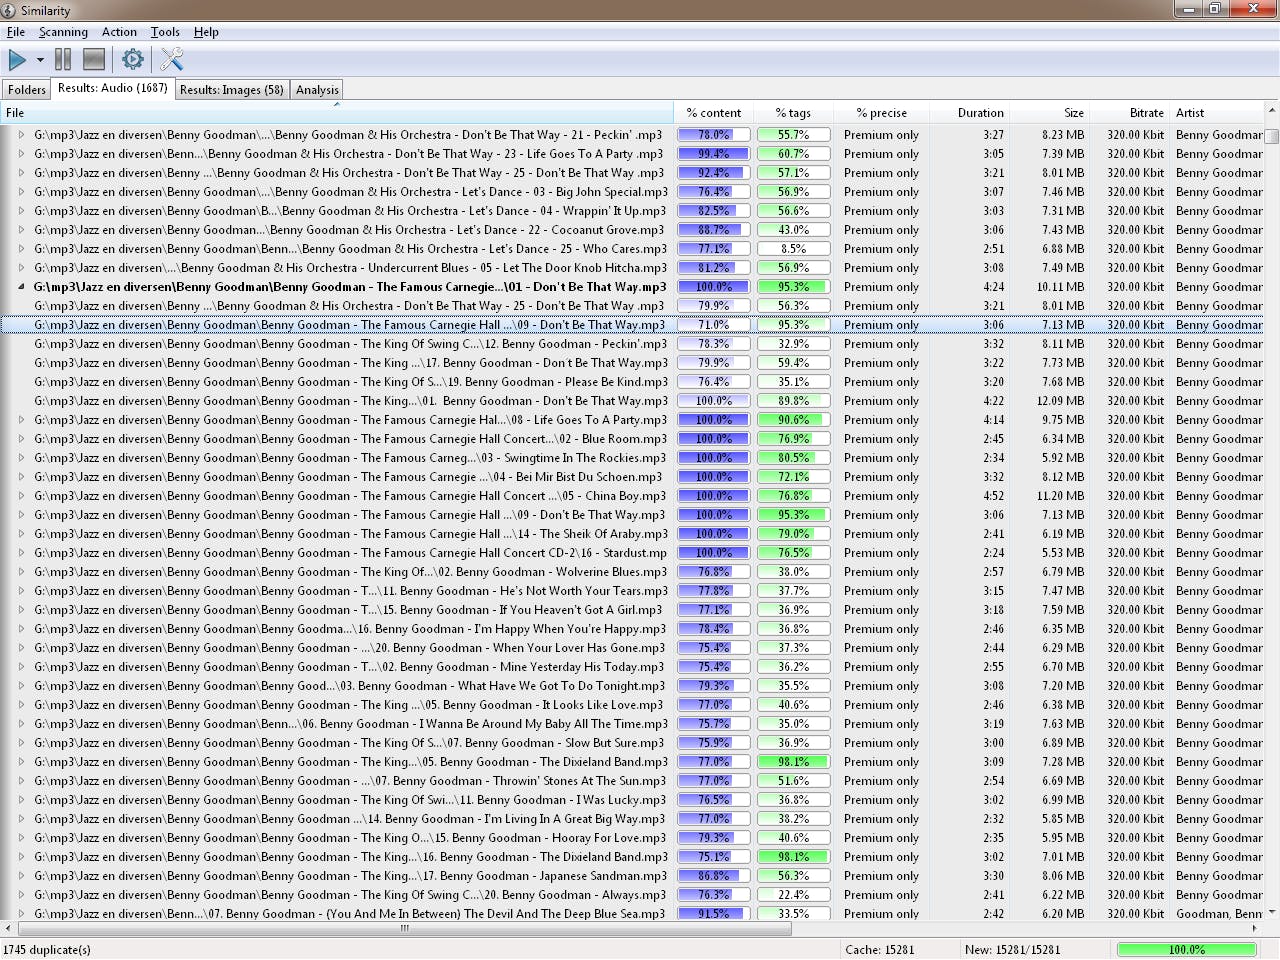Click the 22.4% tags similarity bar

(793, 895)
